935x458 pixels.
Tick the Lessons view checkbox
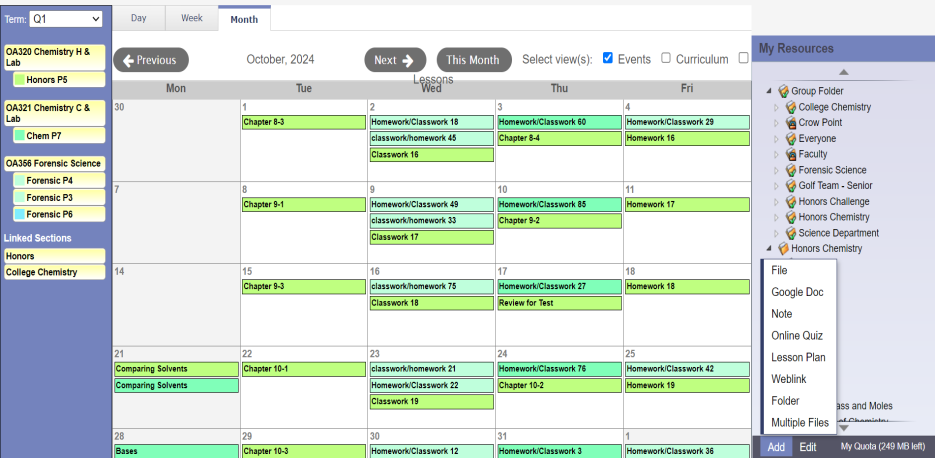[x=743, y=59]
